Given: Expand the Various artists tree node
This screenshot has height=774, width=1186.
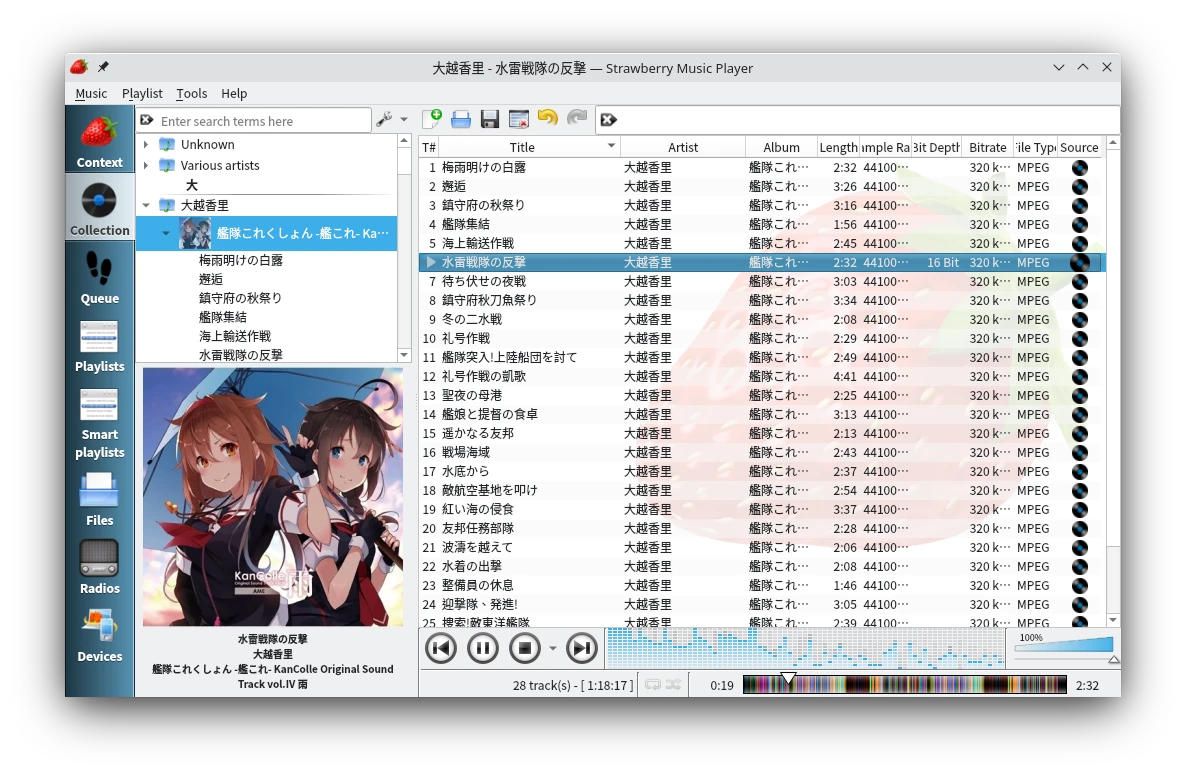Looking at the screenshot, I should tap(146, 166).
